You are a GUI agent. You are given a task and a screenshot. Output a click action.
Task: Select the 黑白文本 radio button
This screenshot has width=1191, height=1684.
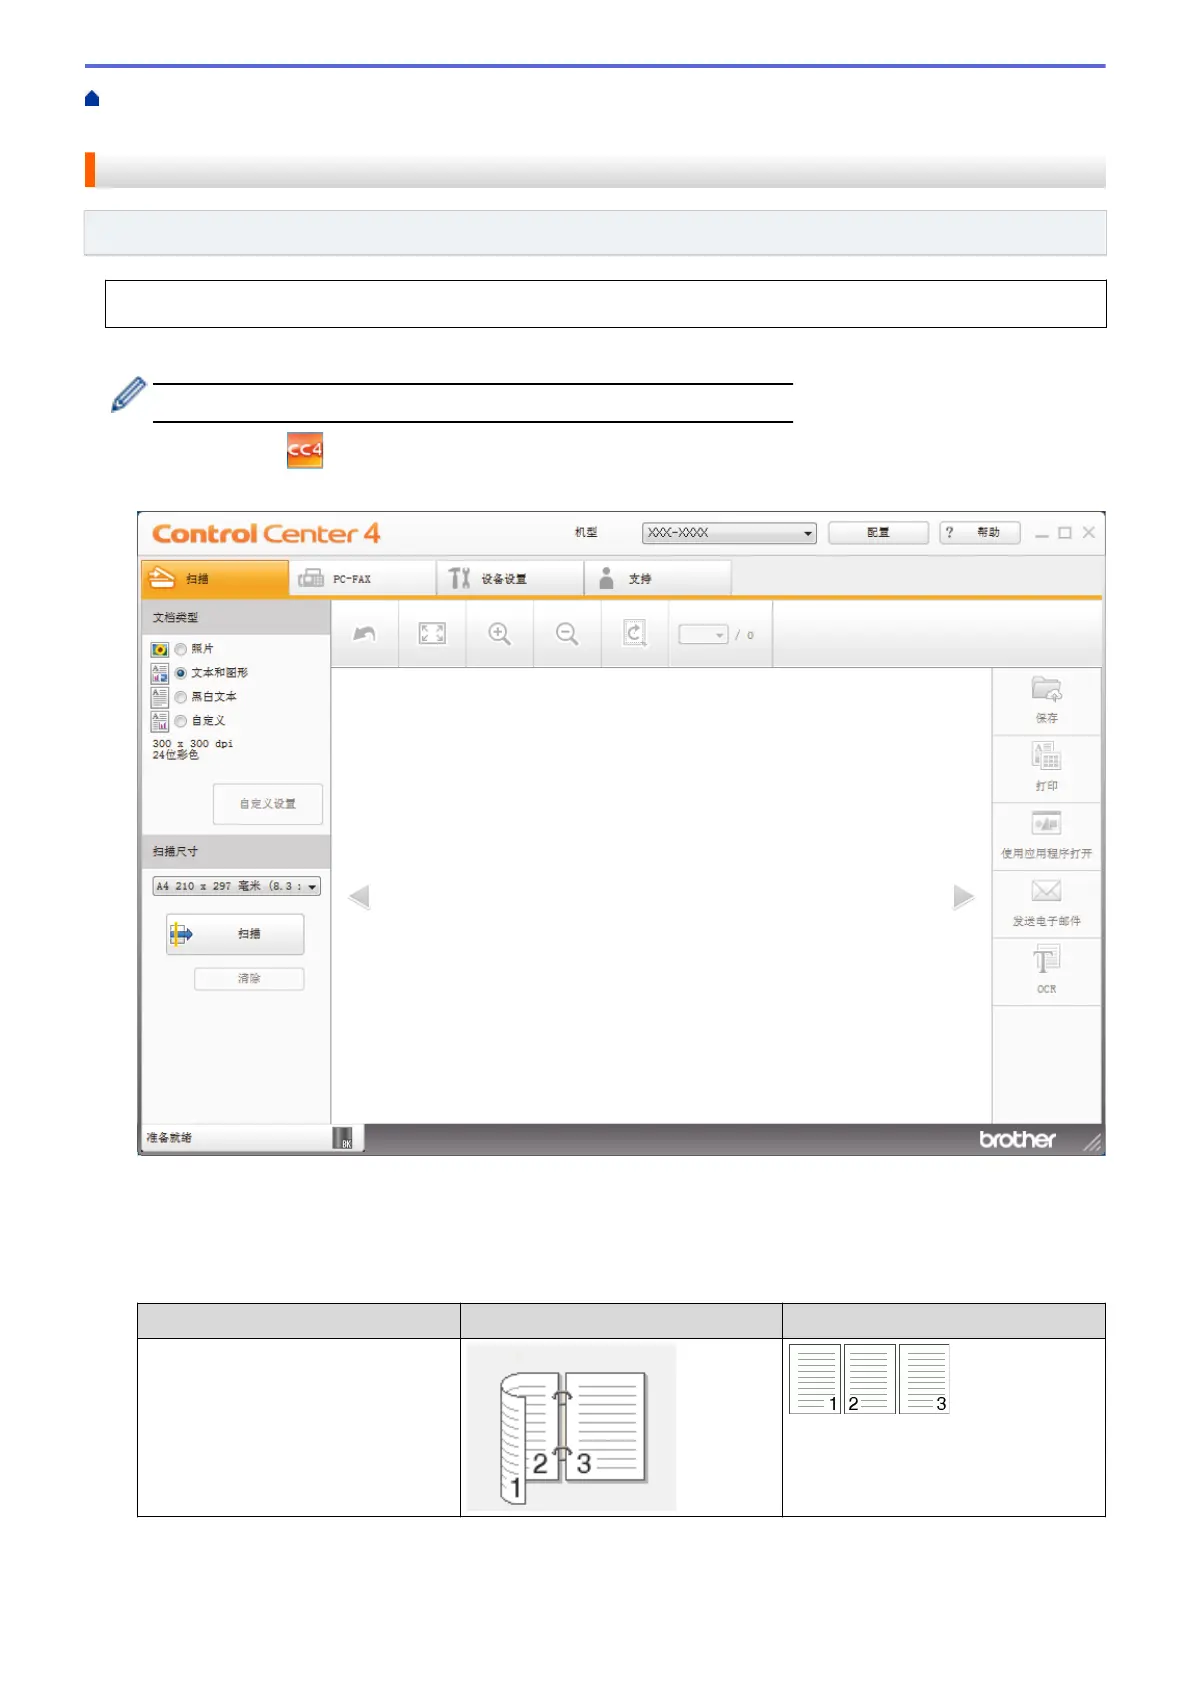point(181,697)
